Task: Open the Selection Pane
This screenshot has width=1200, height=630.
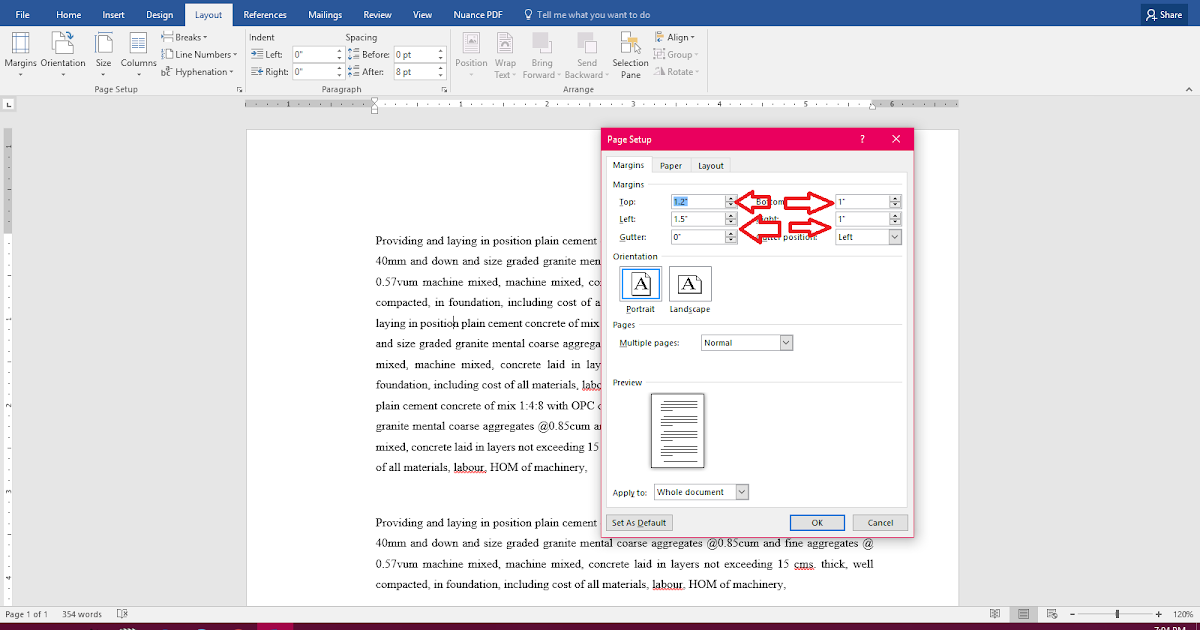Action: 630,55
